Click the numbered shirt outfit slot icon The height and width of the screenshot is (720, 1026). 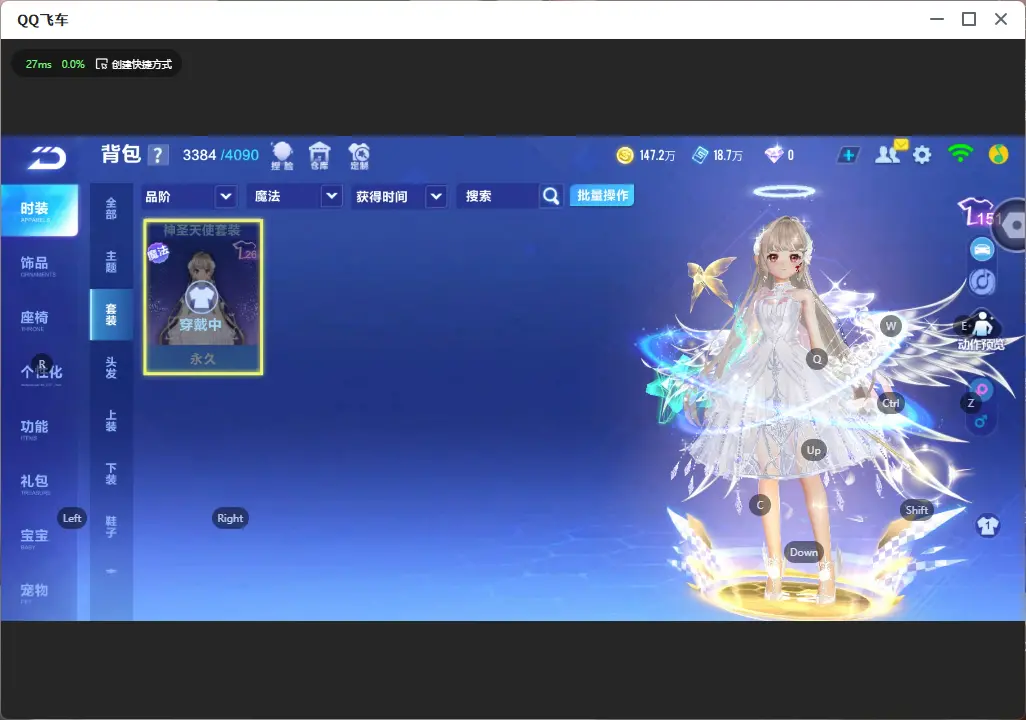[x=987, y=526]
